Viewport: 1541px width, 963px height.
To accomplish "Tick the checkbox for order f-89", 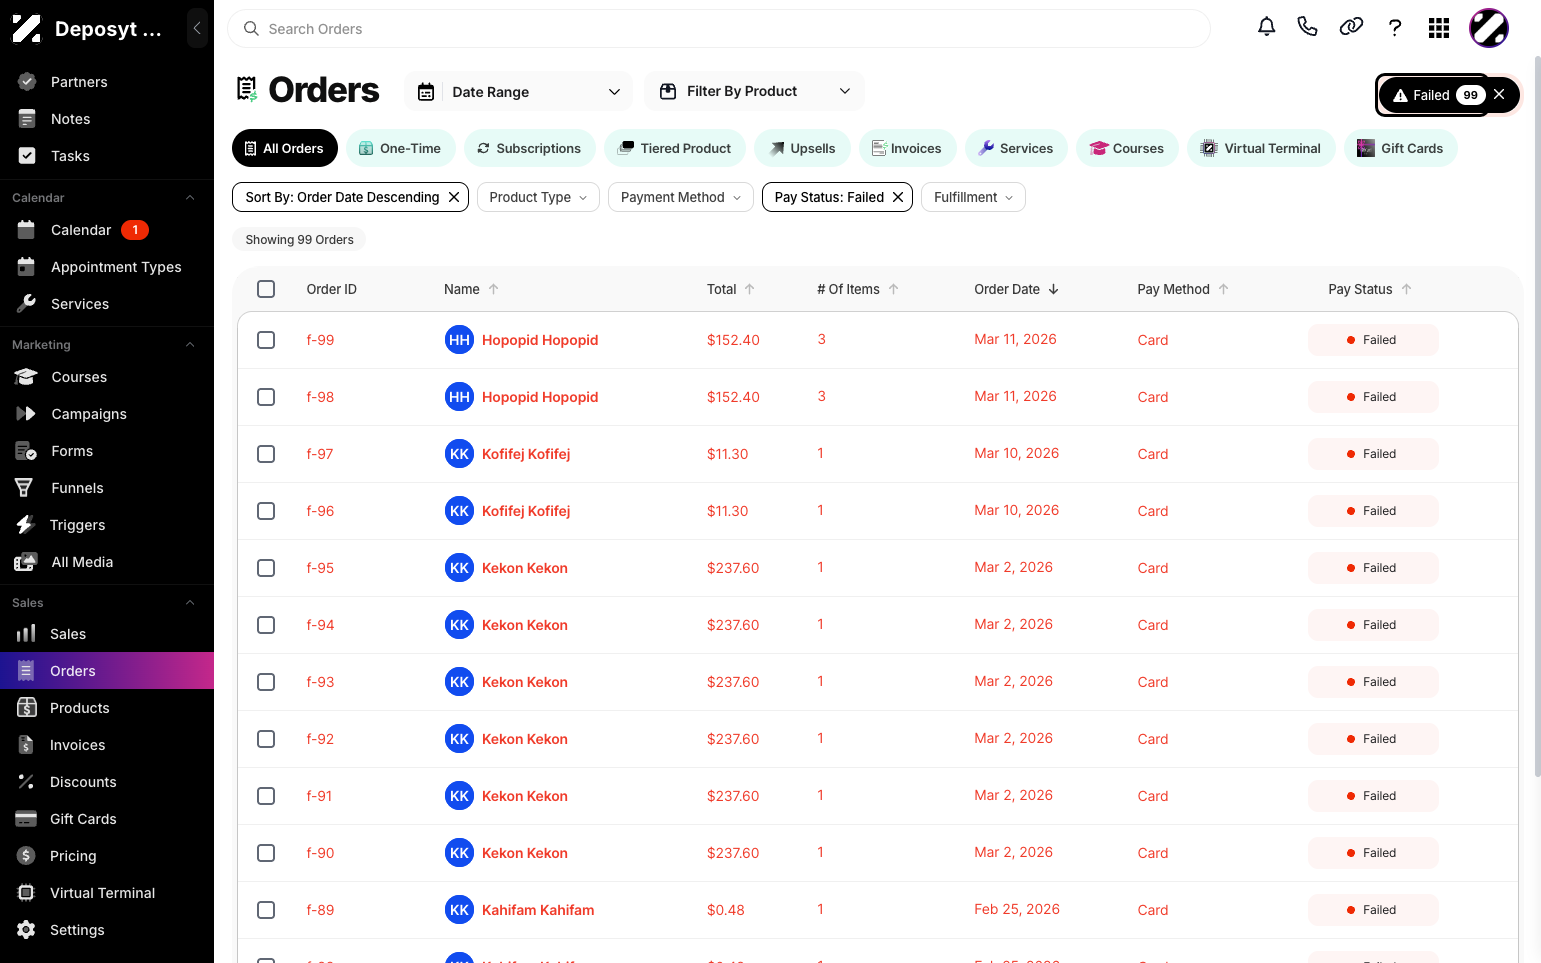I will point(266,910).
